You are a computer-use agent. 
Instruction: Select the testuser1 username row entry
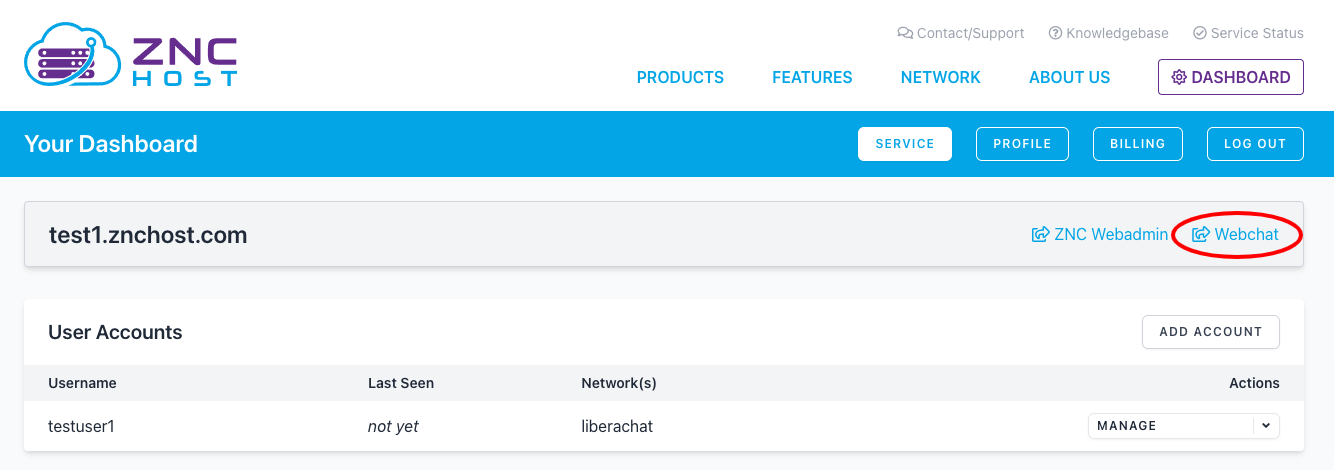[x=81, y=426]
